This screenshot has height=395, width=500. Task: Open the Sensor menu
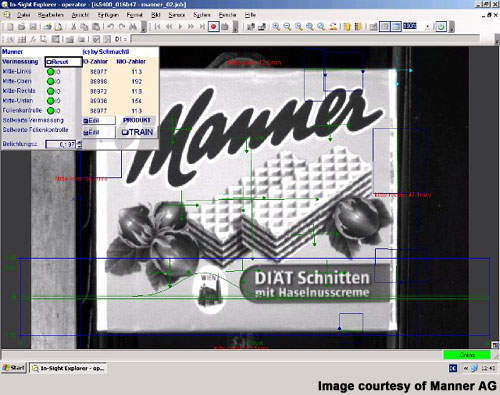tap(177, 15)
